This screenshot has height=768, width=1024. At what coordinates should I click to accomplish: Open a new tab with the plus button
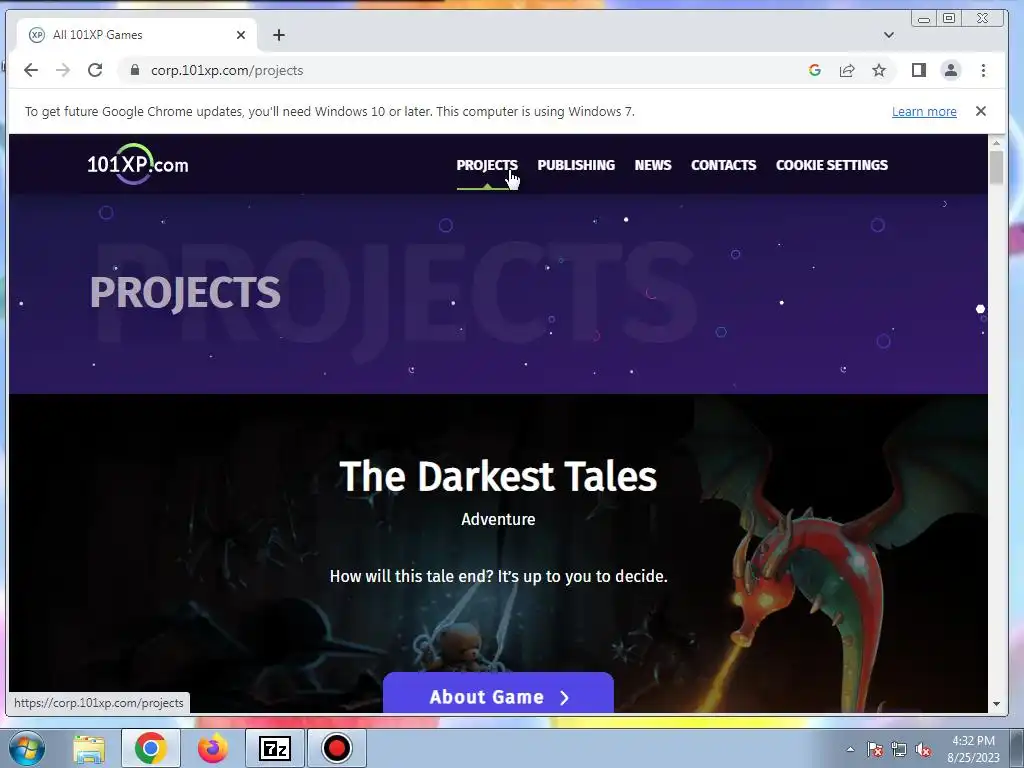279,35
